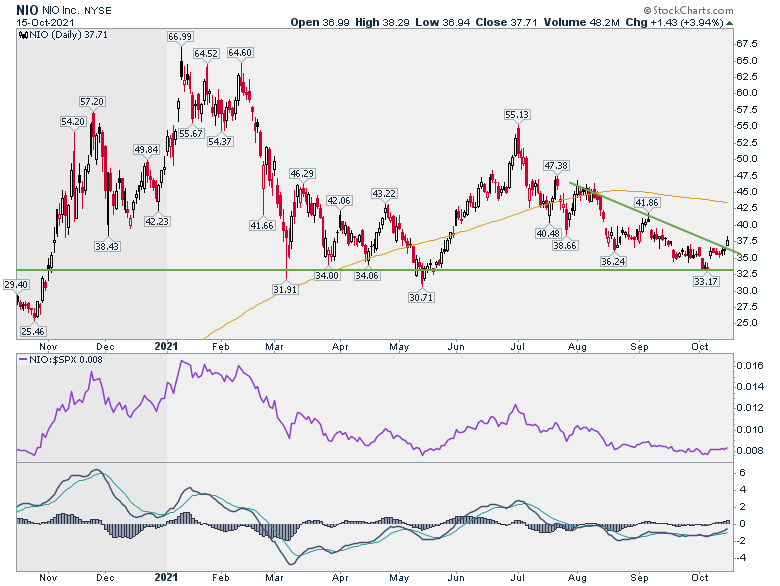The image size is (780, 586).
Task: Click the Close 37.71 value
Action: pos(506,22)
